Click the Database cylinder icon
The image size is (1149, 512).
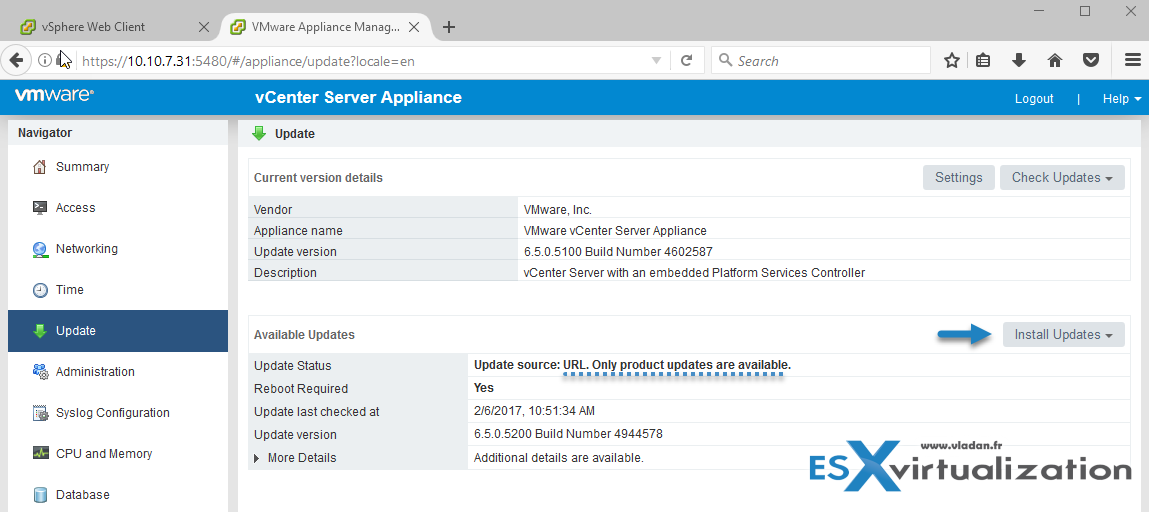[x=40, y=495]
